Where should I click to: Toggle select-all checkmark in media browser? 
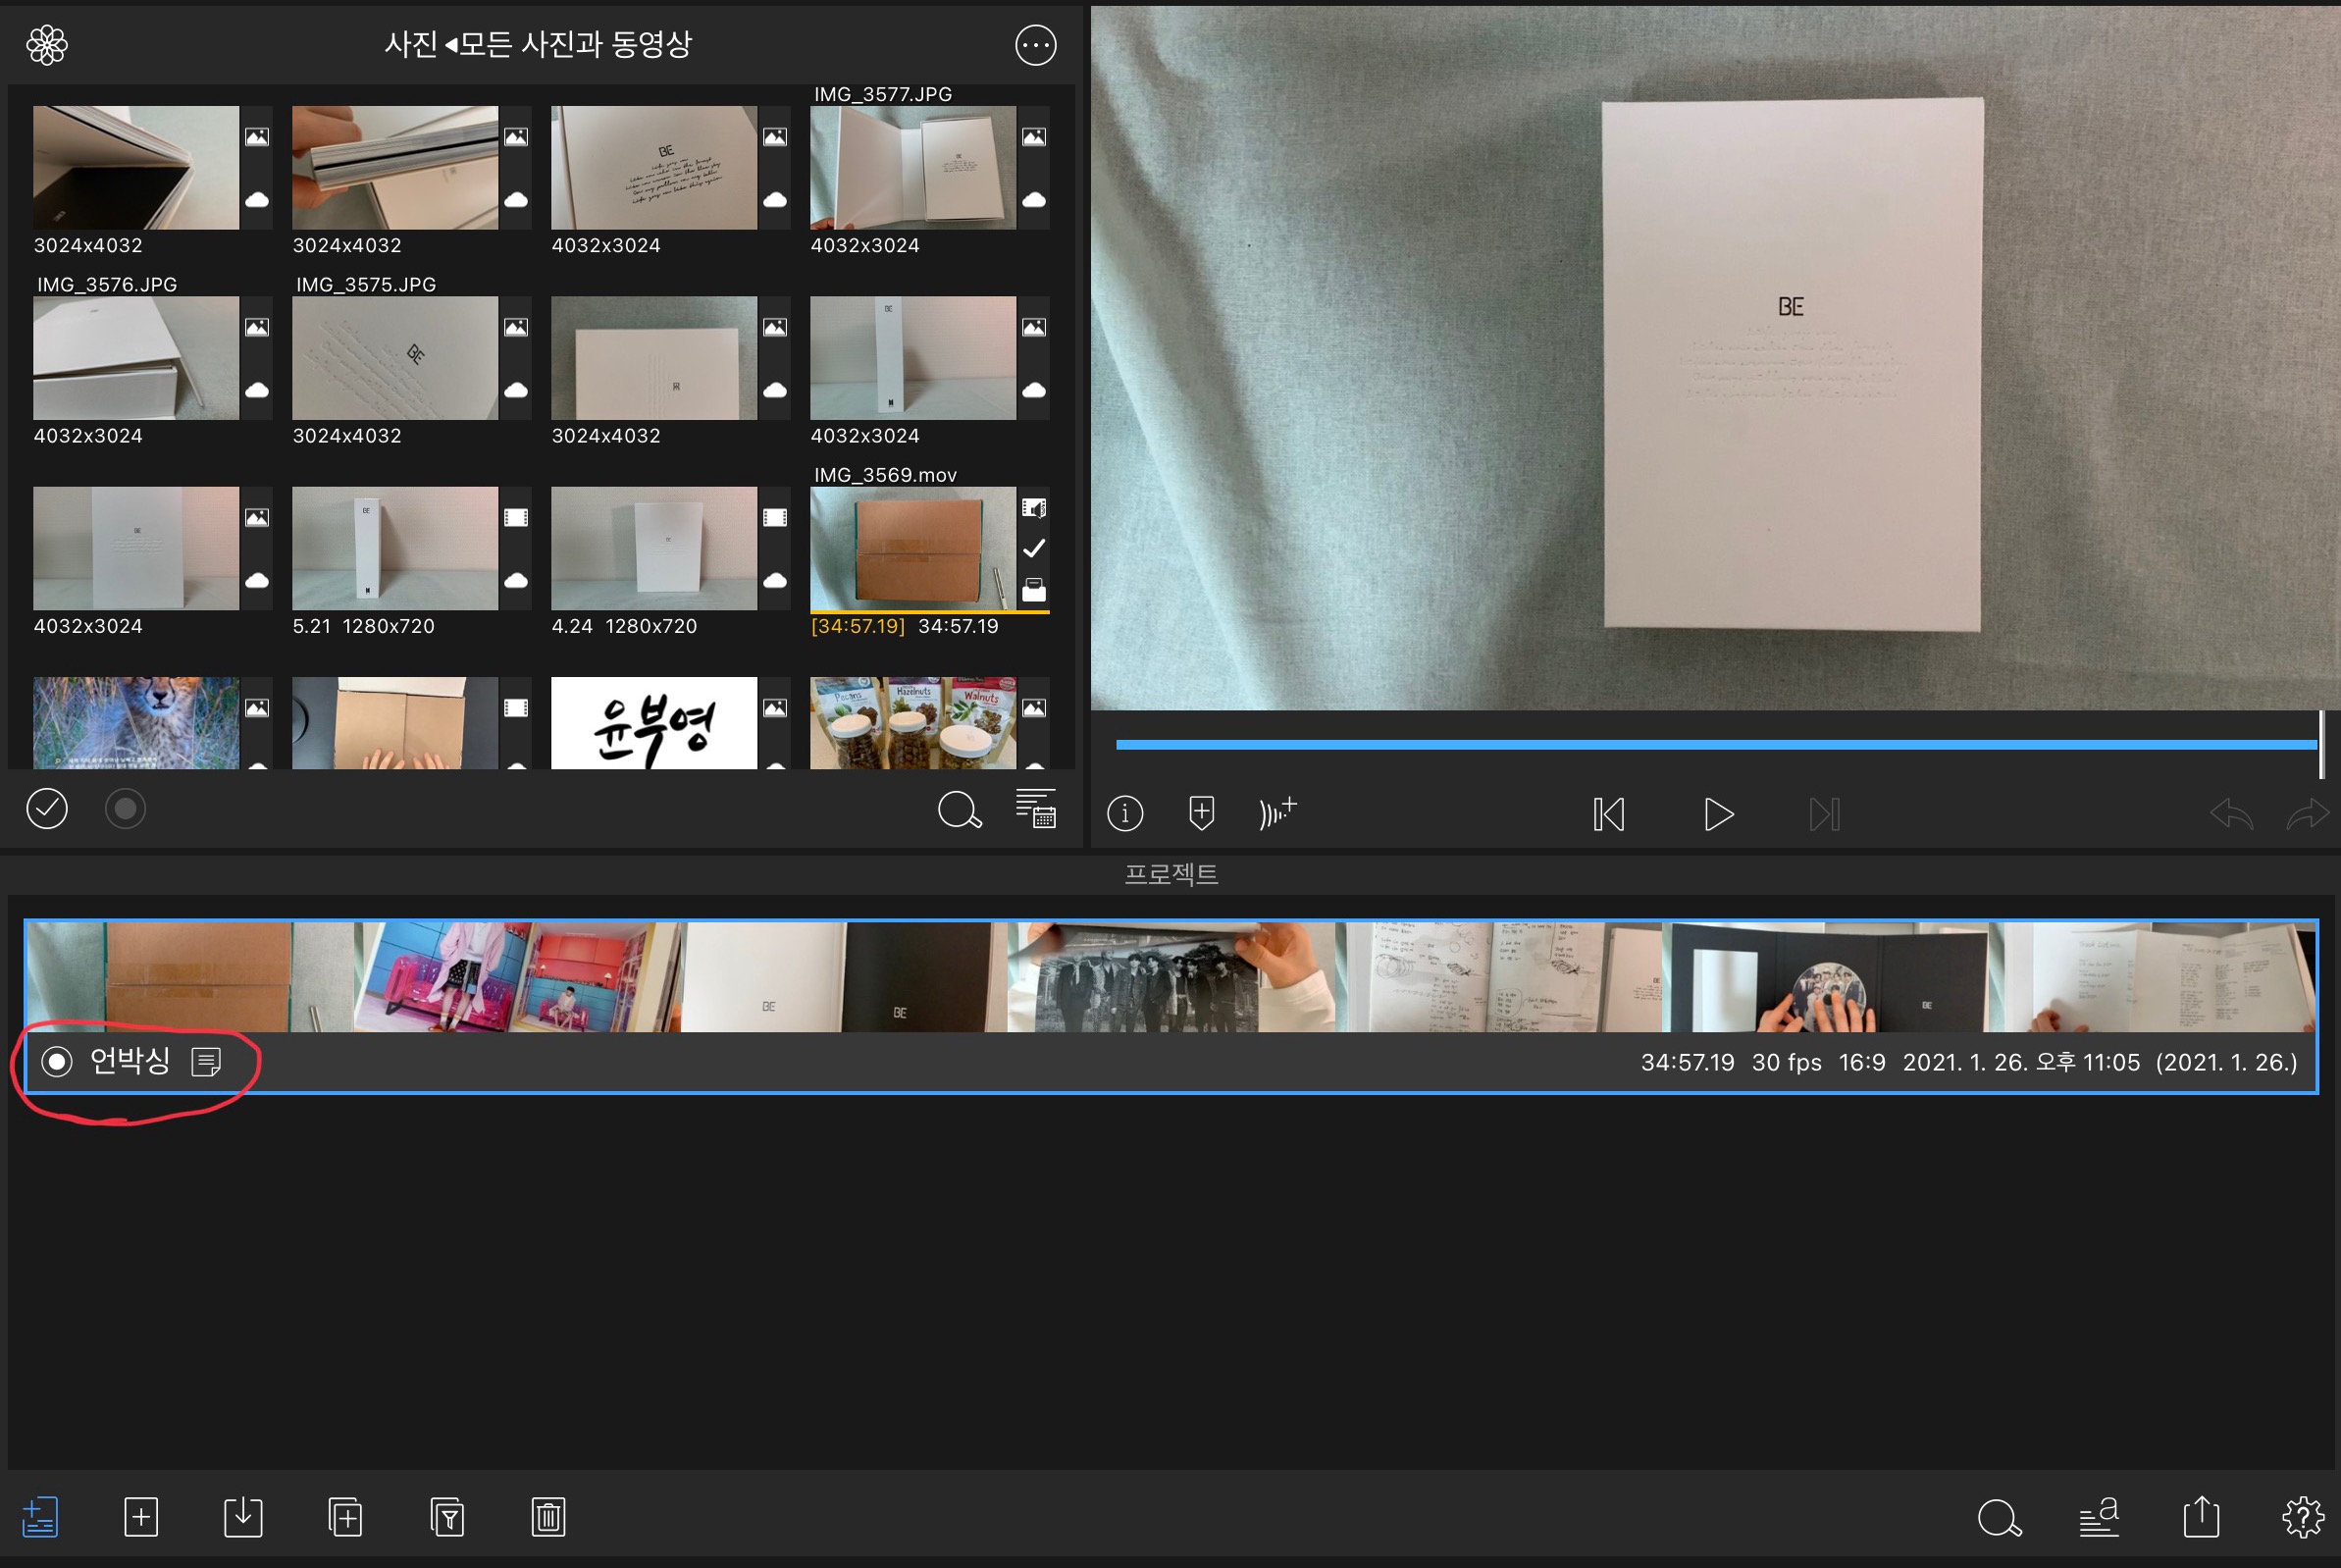coord(47,809)
